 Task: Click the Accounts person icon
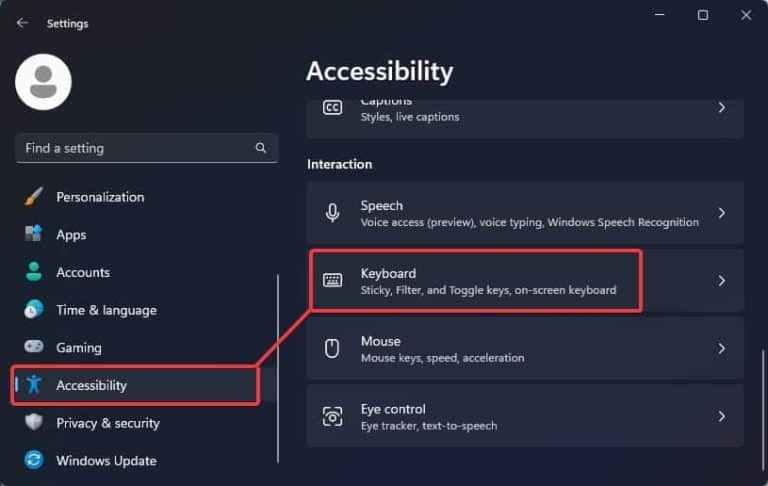[x=34, y=272]
